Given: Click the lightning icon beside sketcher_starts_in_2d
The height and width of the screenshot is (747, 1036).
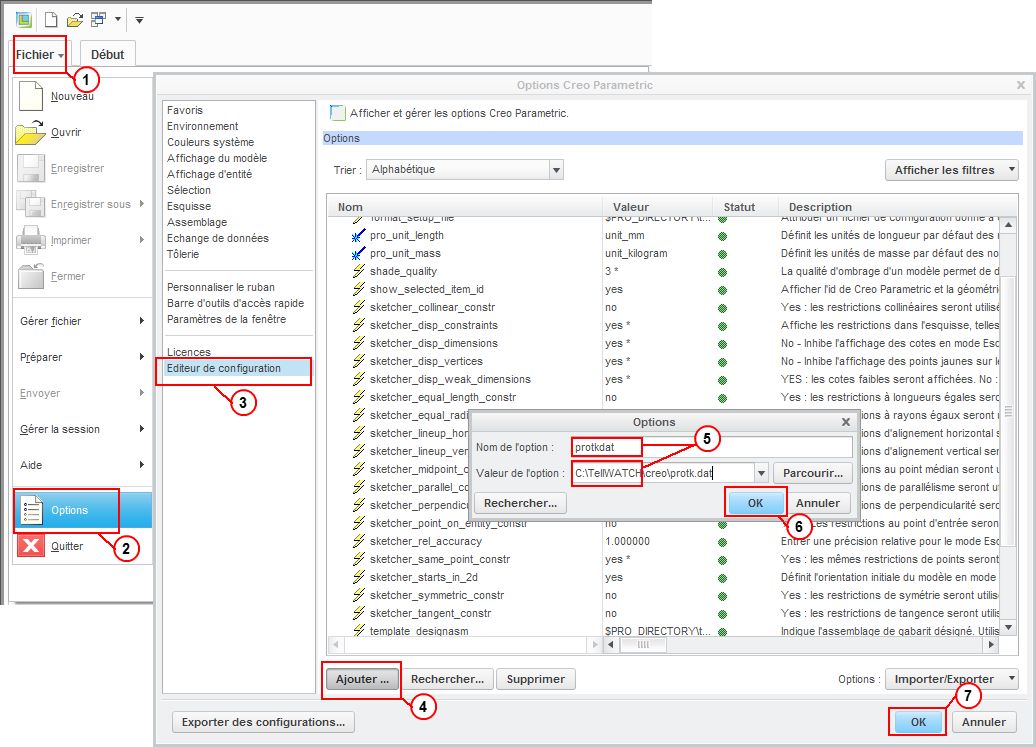Looking at the screenshot, I should 358,577.
